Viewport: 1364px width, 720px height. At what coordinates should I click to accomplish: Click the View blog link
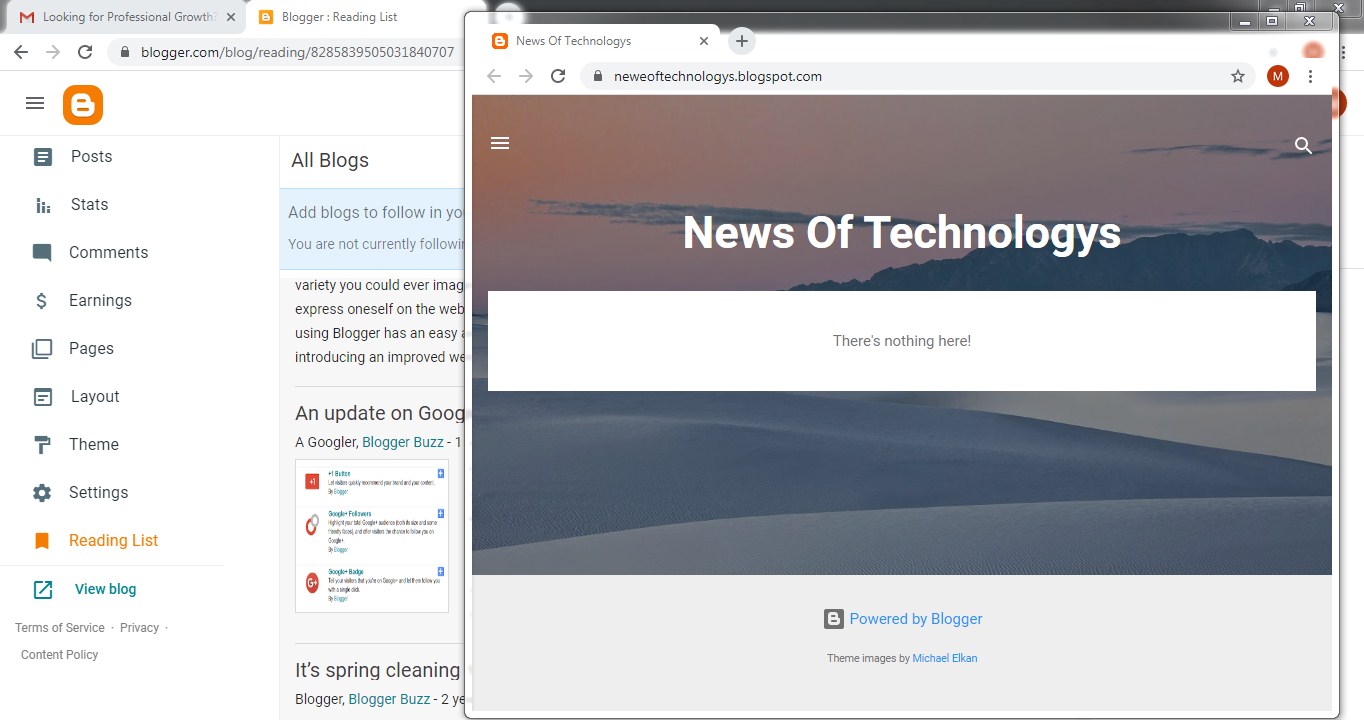click(105, 589)
